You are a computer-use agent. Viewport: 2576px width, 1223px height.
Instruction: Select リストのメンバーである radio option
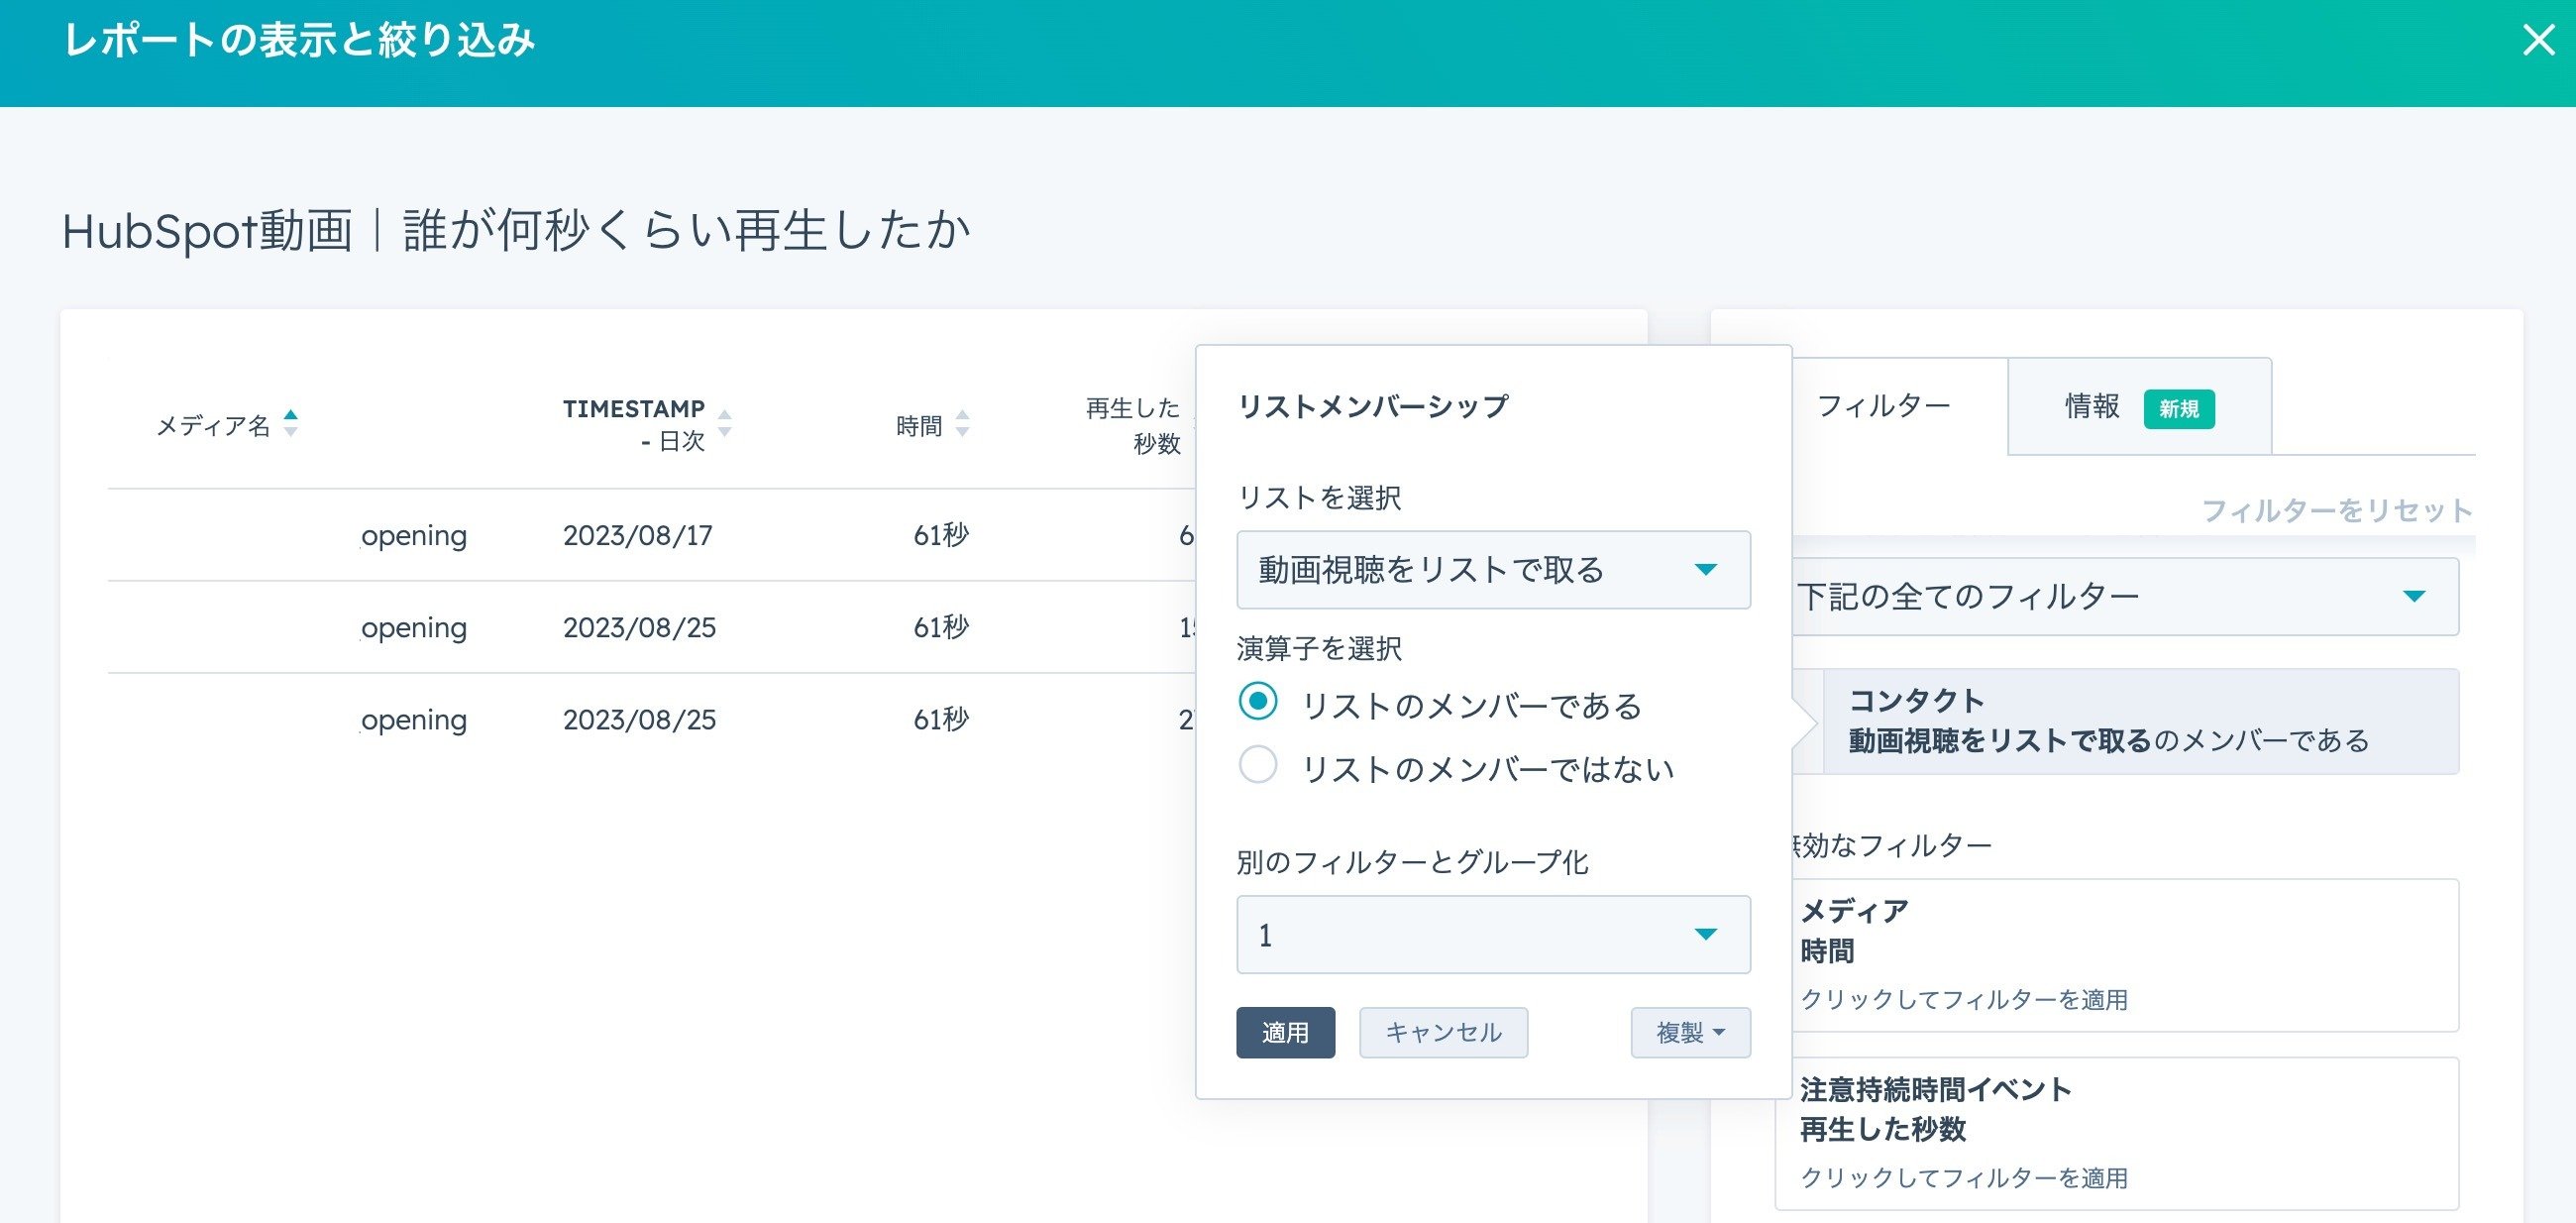click(1258, 702)
